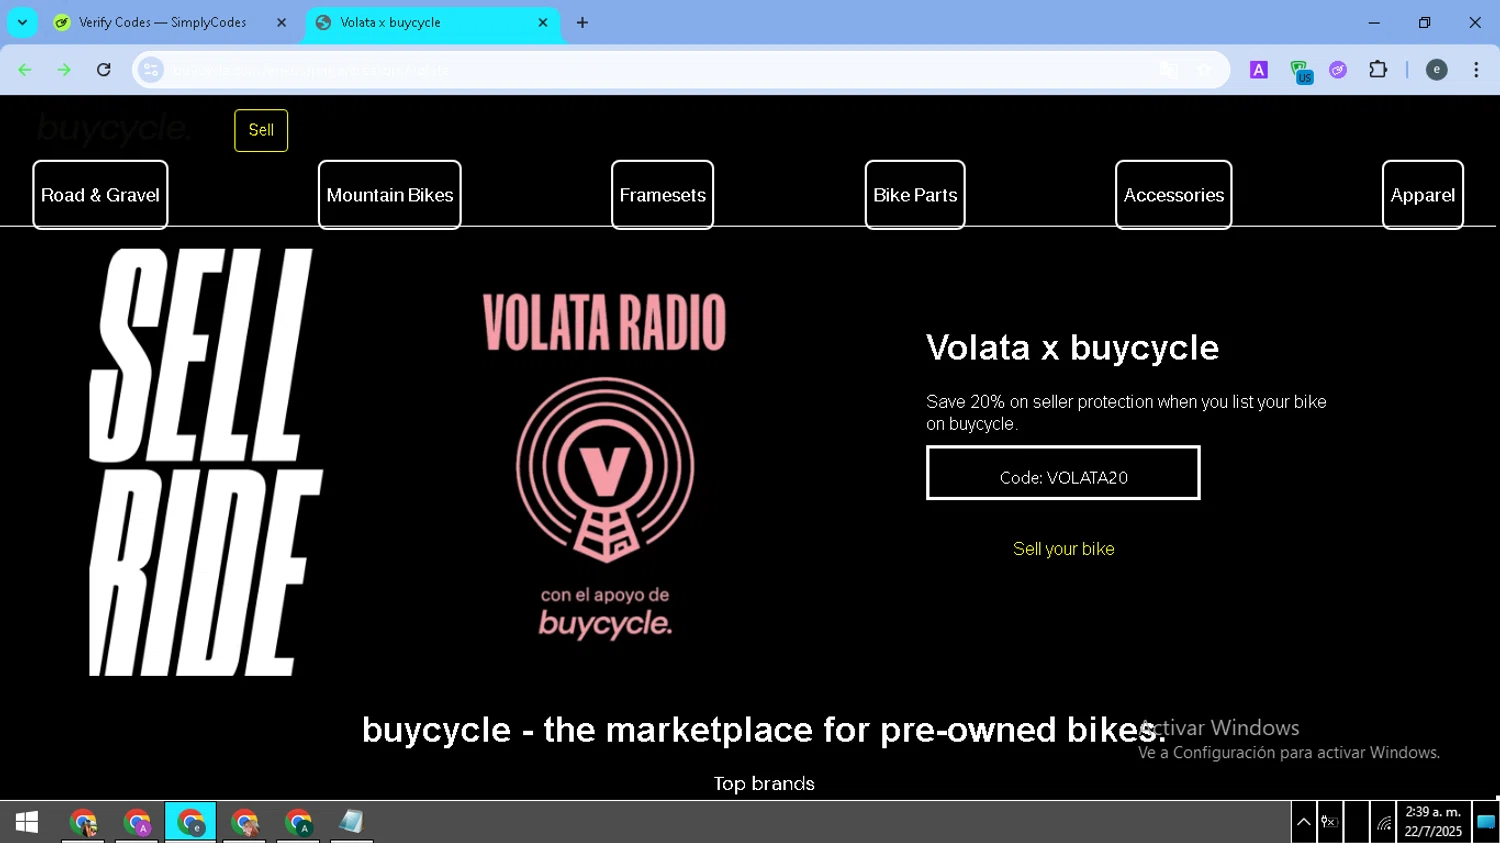The width and height of the screenshot is (1500, 843).
Task: Minimize the Chrome window
Action: 1374,22
